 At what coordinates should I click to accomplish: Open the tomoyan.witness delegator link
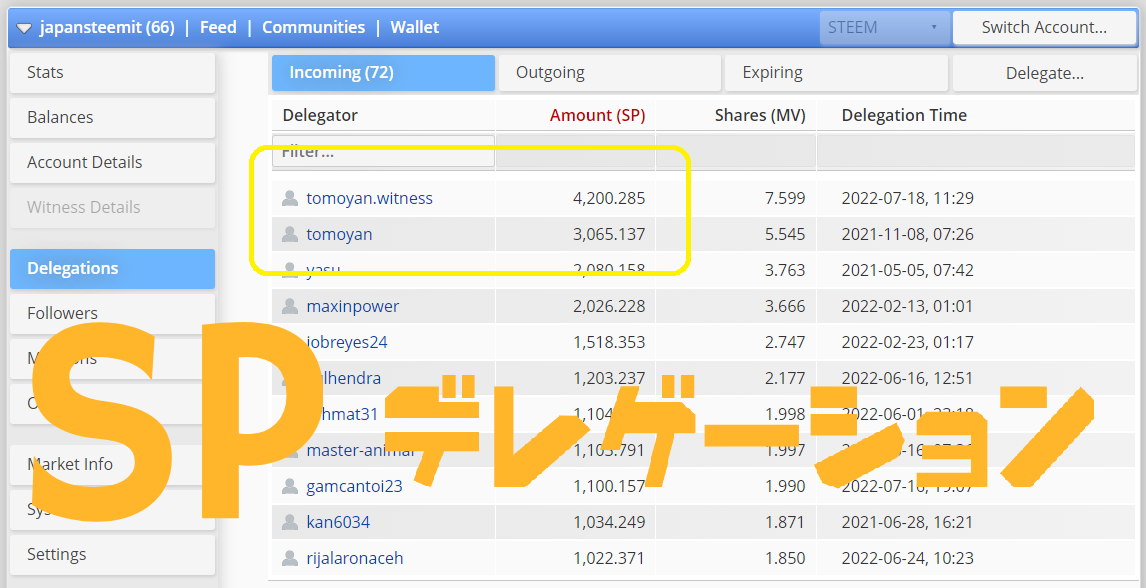pyautogui.click(x=369, y=199)
